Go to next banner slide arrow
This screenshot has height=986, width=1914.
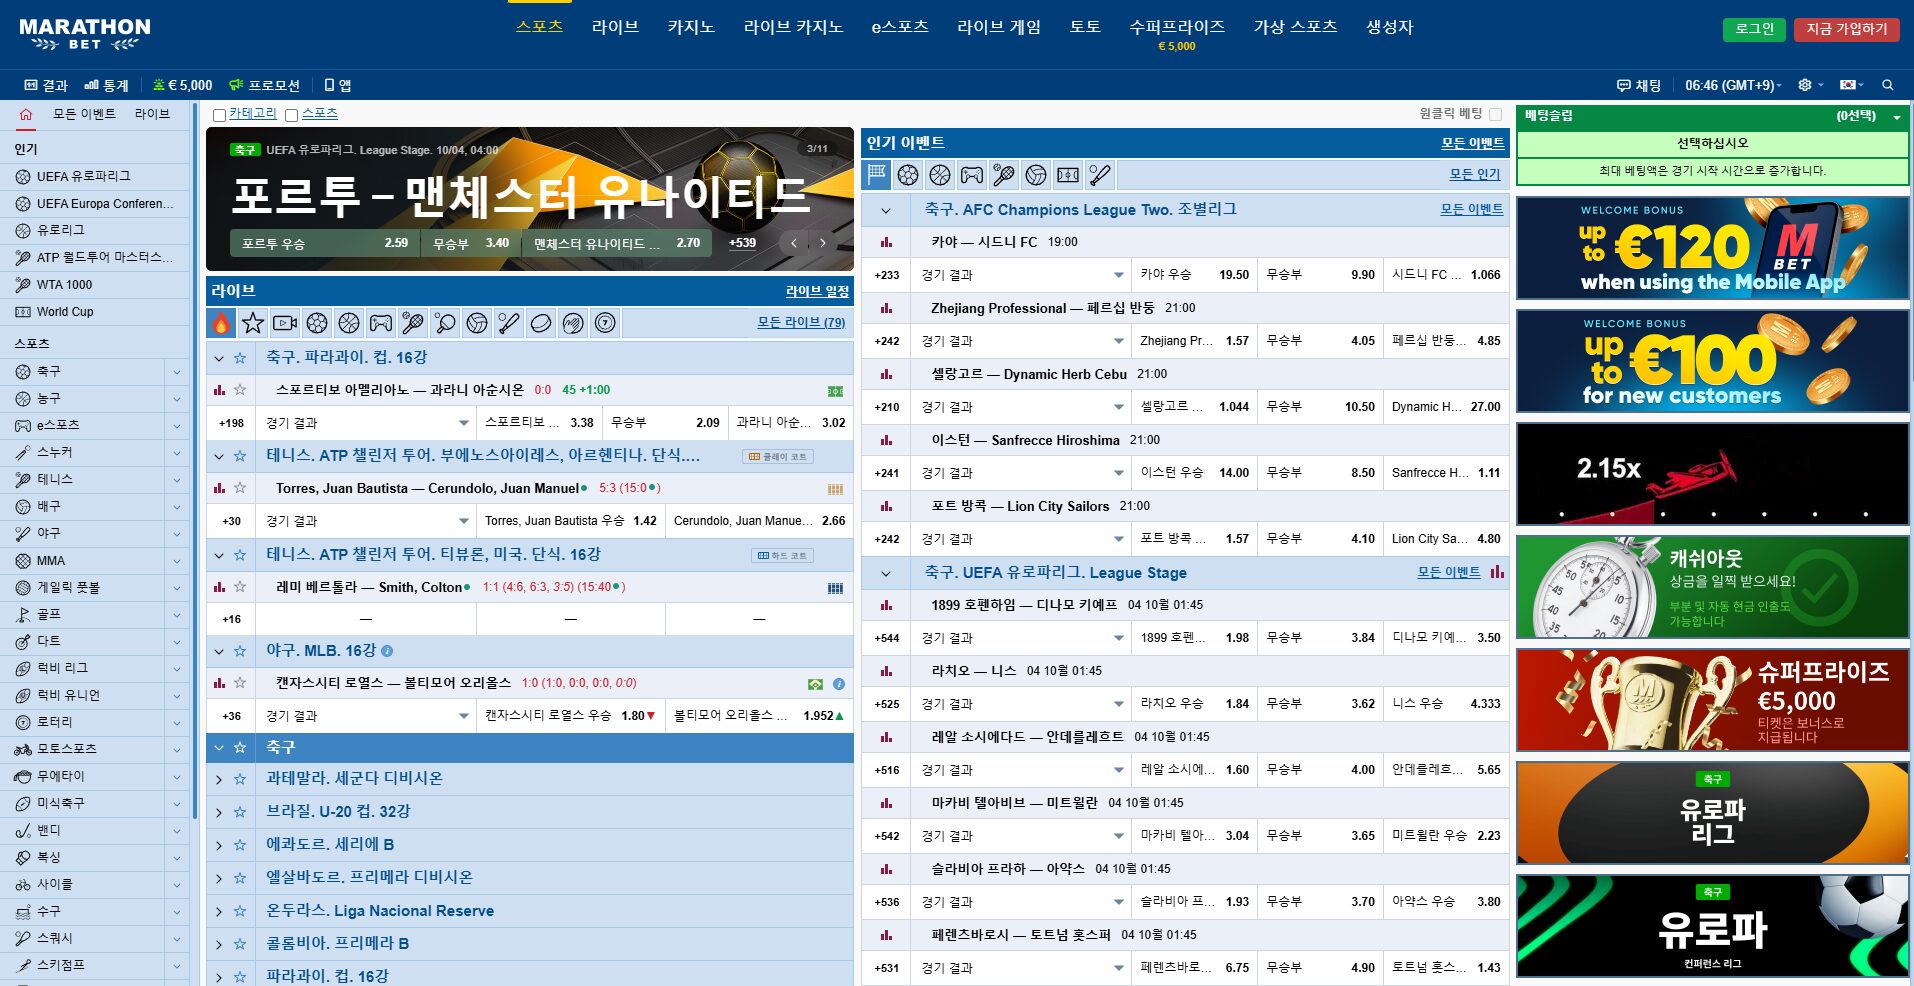823,243
